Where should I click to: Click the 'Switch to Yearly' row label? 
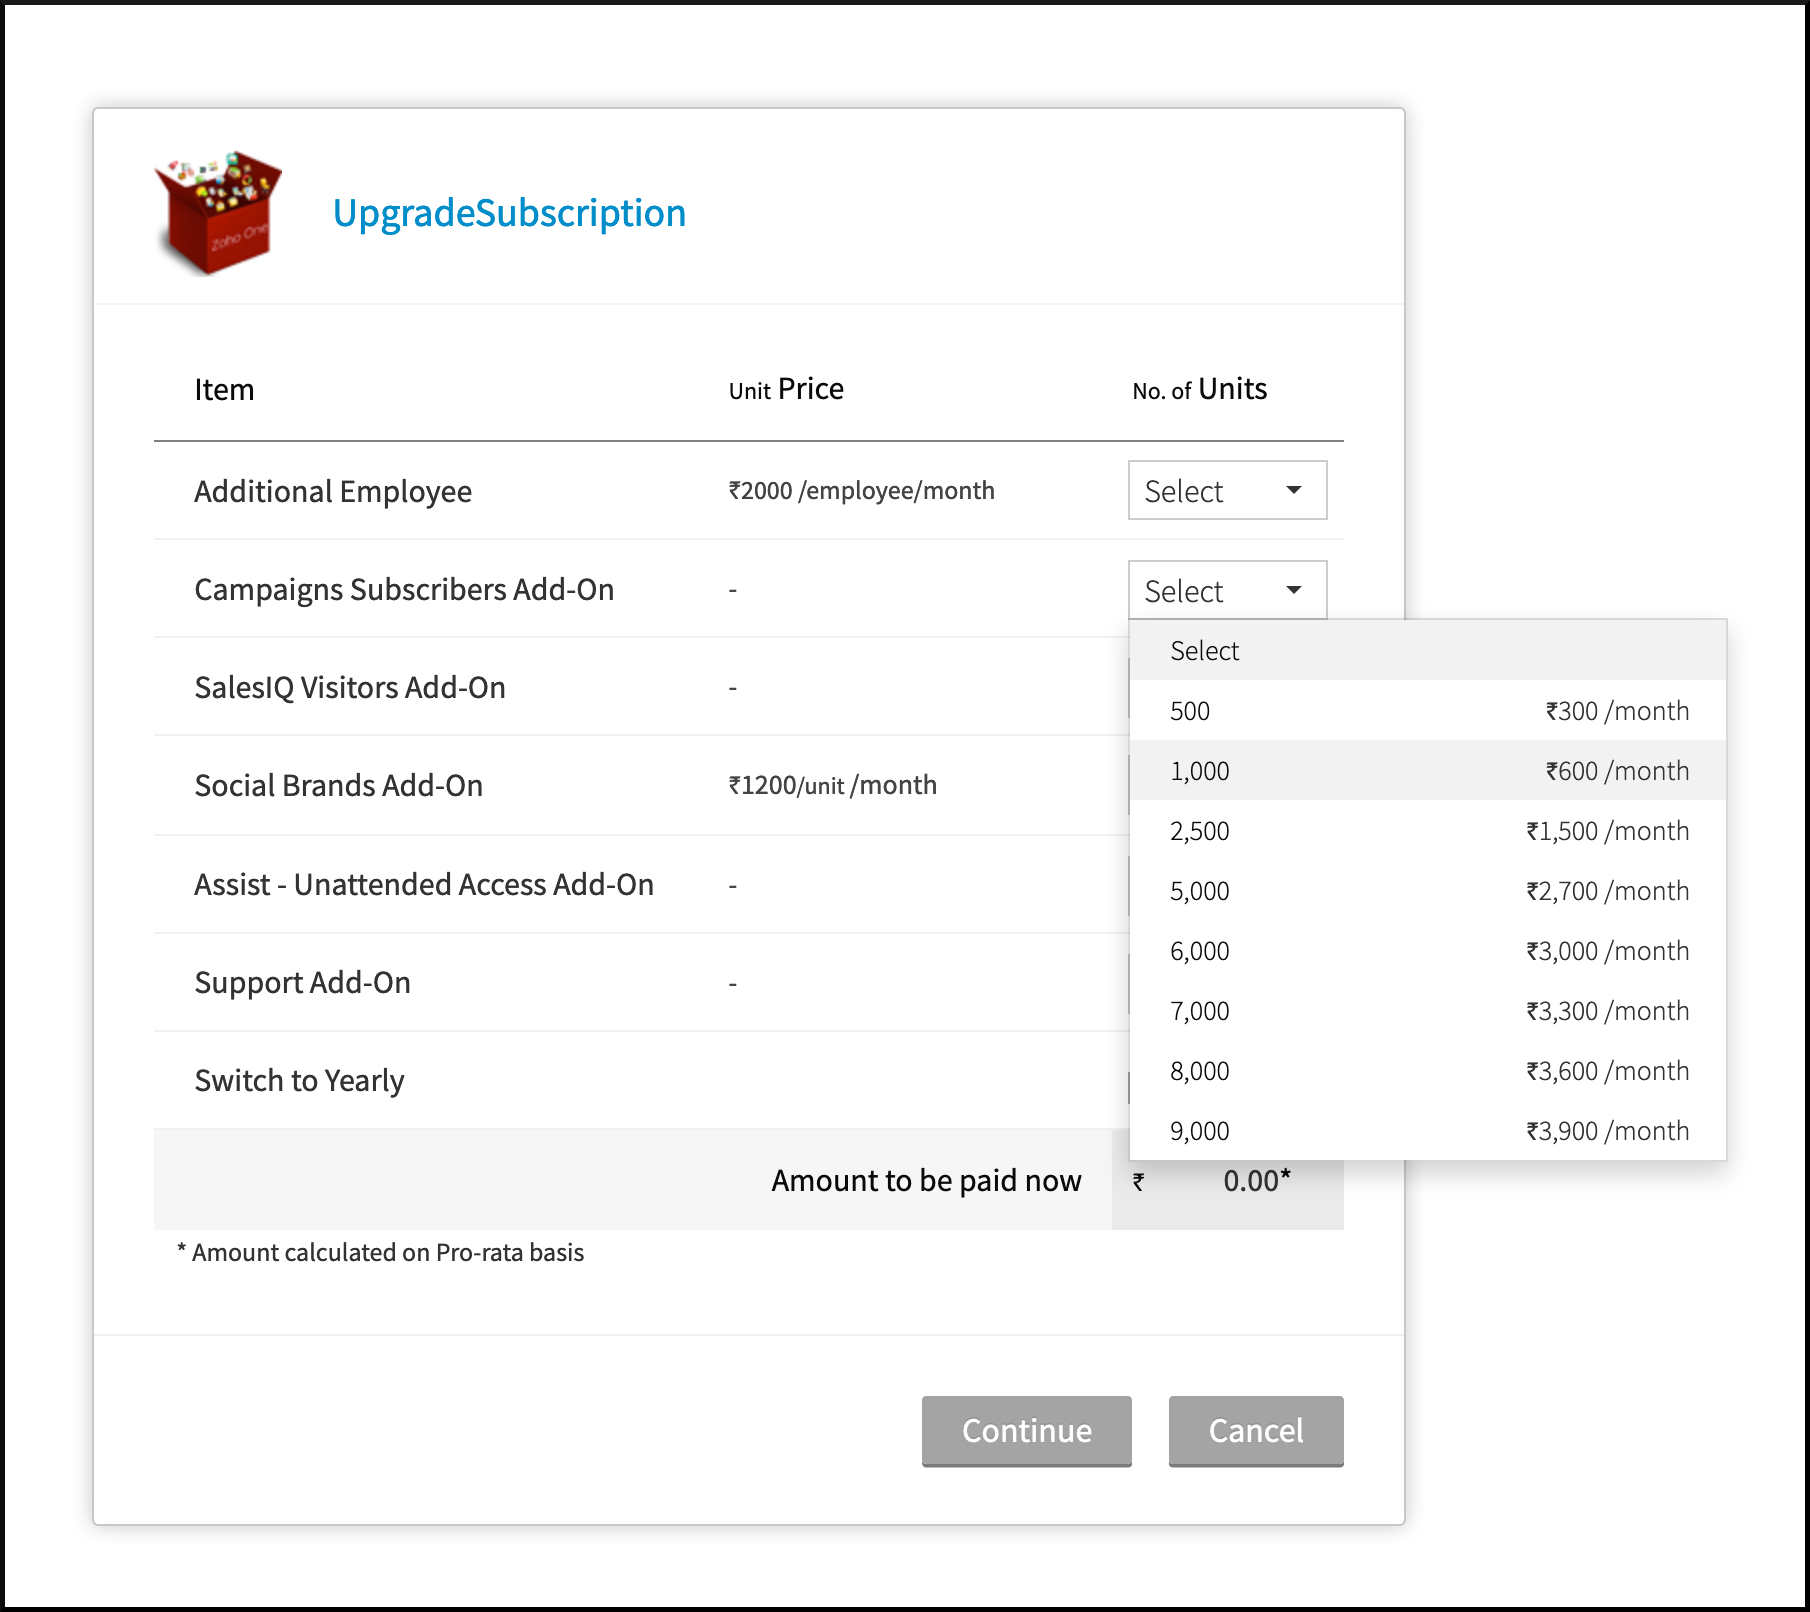(x=300, y=1080)
